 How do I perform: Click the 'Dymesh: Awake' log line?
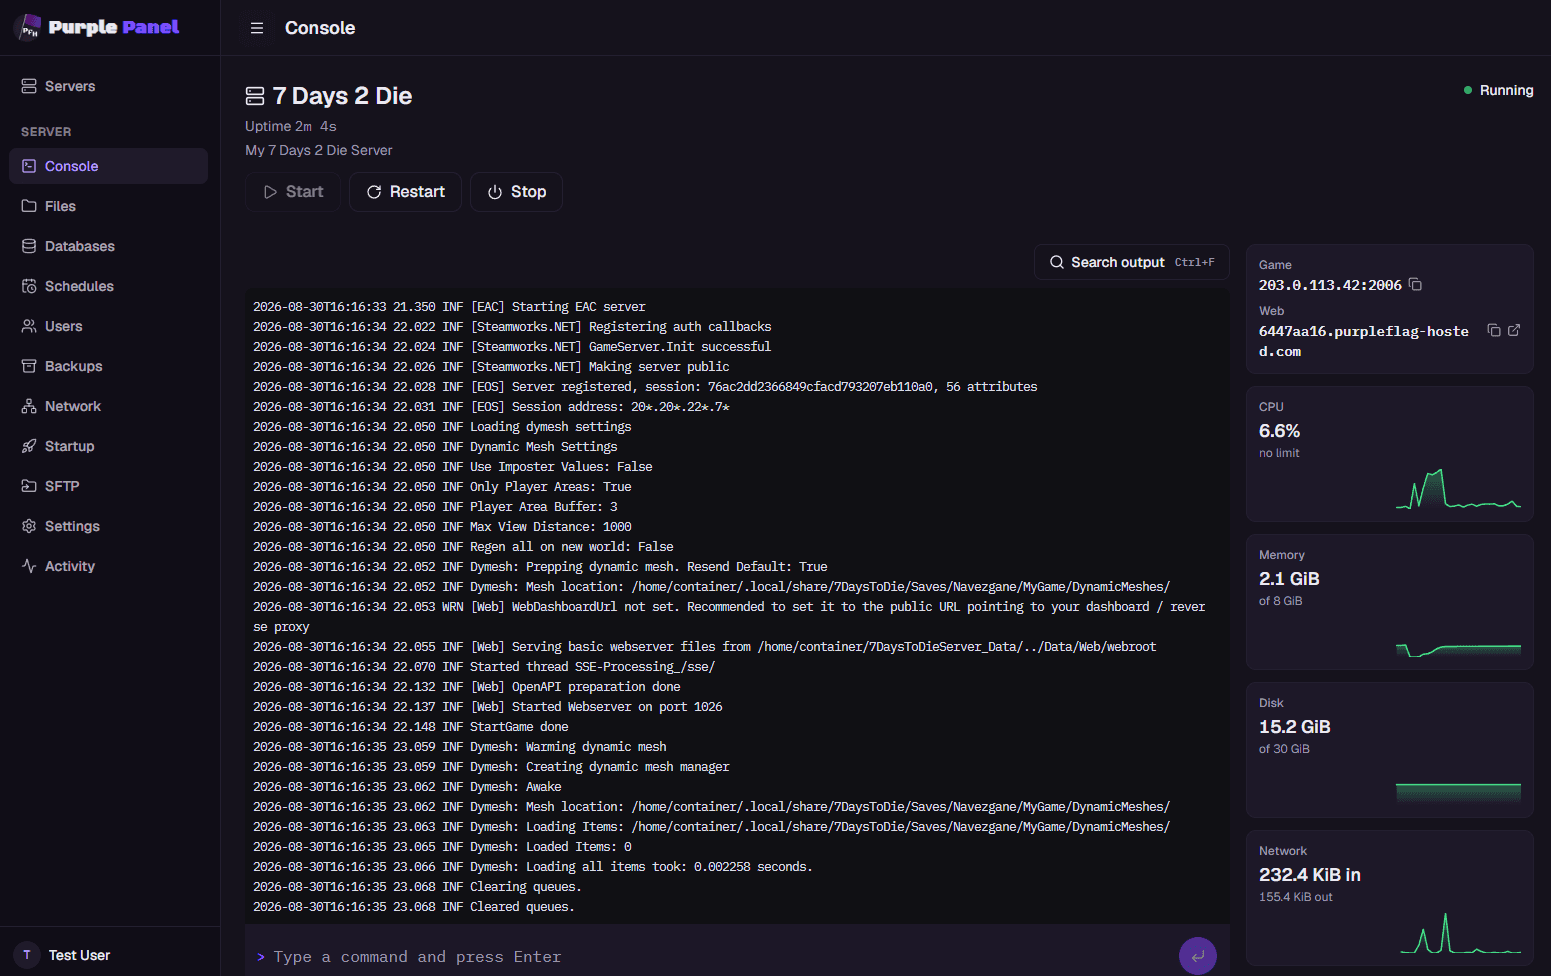coord(407,787)
